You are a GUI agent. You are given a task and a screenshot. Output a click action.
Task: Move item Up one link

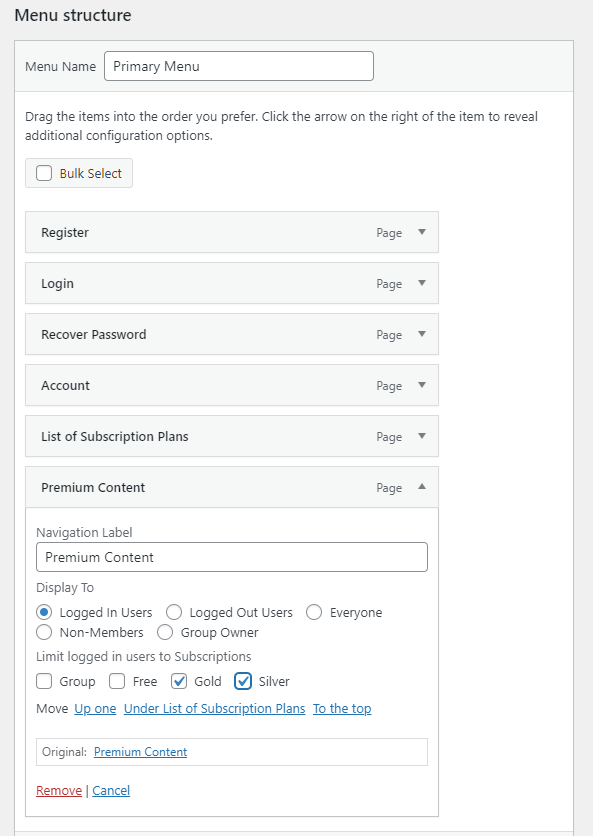click(95, 709)
